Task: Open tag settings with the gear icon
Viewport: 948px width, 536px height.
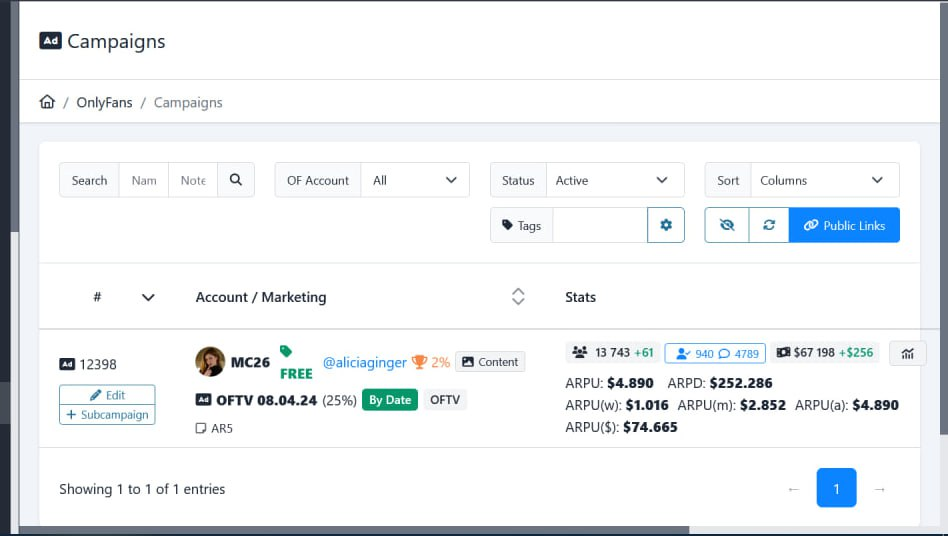Action: pos(666,225)
